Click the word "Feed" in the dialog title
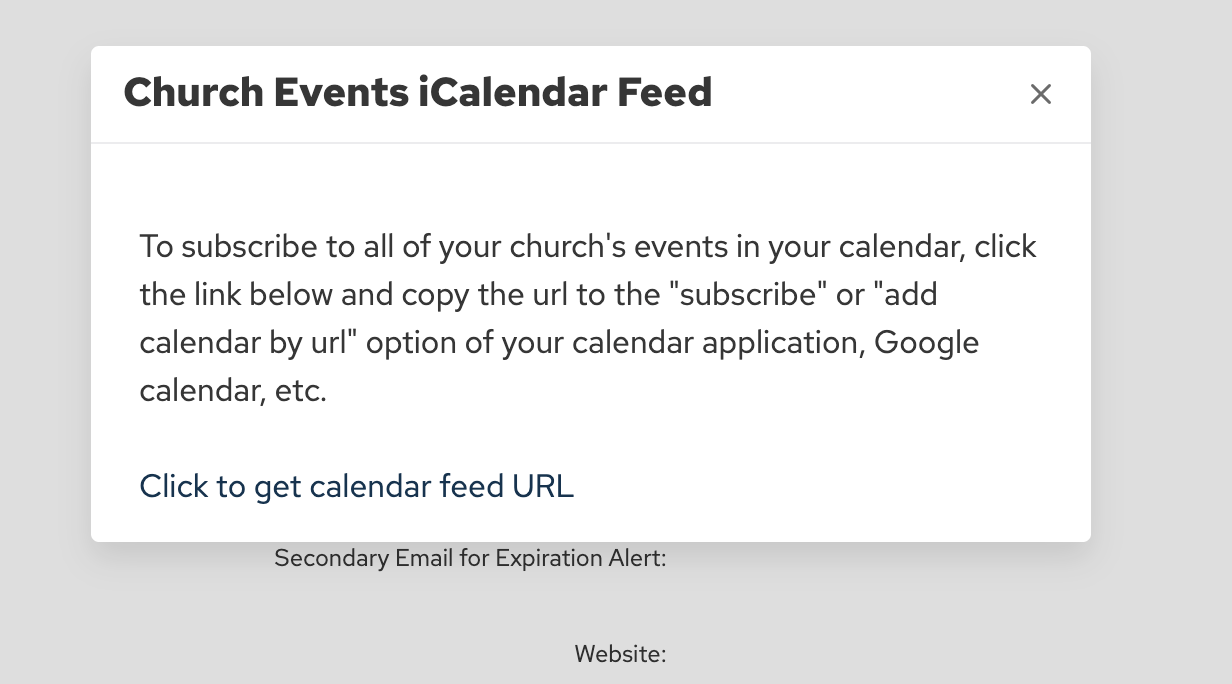 click(x=664, y=93)
